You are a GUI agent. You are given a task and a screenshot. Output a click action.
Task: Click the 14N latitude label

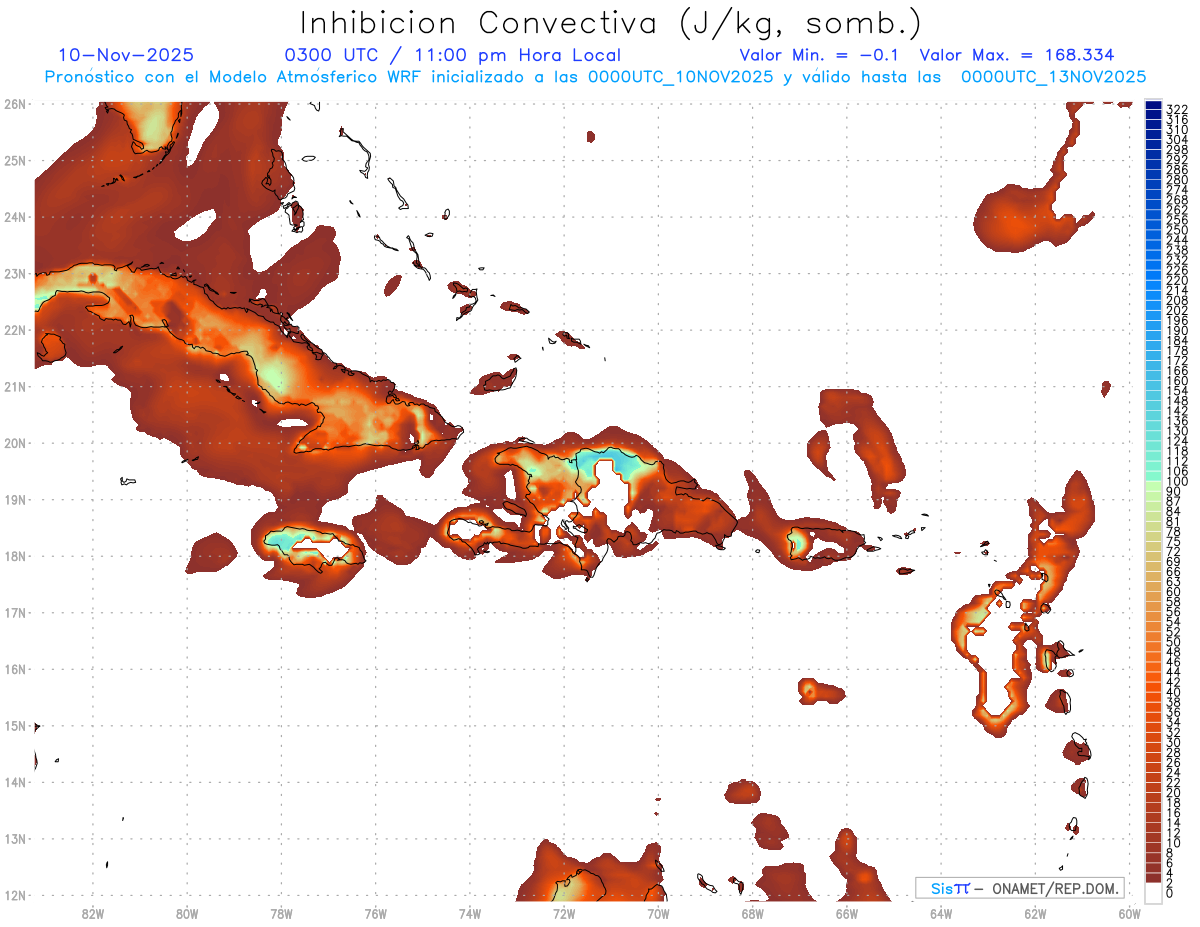[x=14, y=782]
